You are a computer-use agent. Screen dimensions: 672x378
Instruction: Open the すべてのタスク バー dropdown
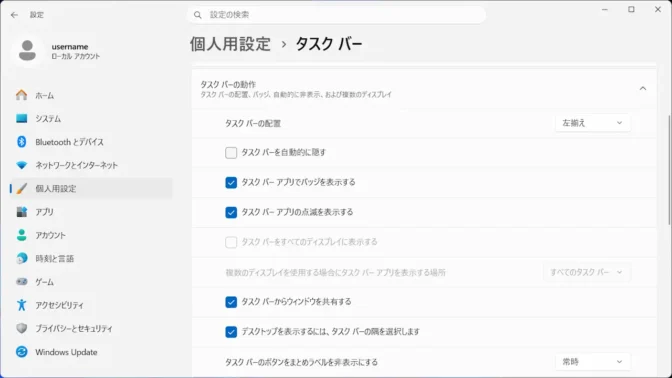(586, 272)
